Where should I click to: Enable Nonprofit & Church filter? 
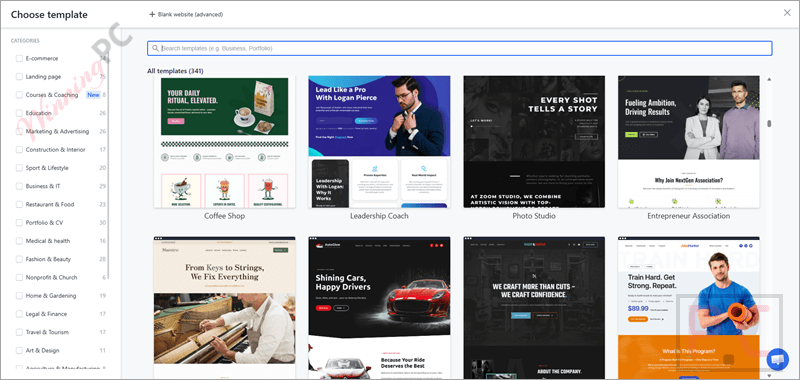19,277
